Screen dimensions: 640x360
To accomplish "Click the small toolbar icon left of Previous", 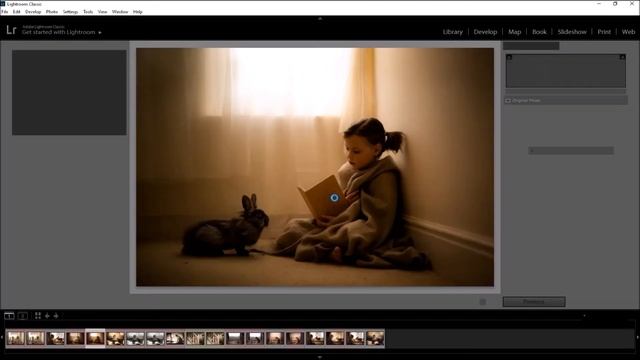I will [483, 302].
